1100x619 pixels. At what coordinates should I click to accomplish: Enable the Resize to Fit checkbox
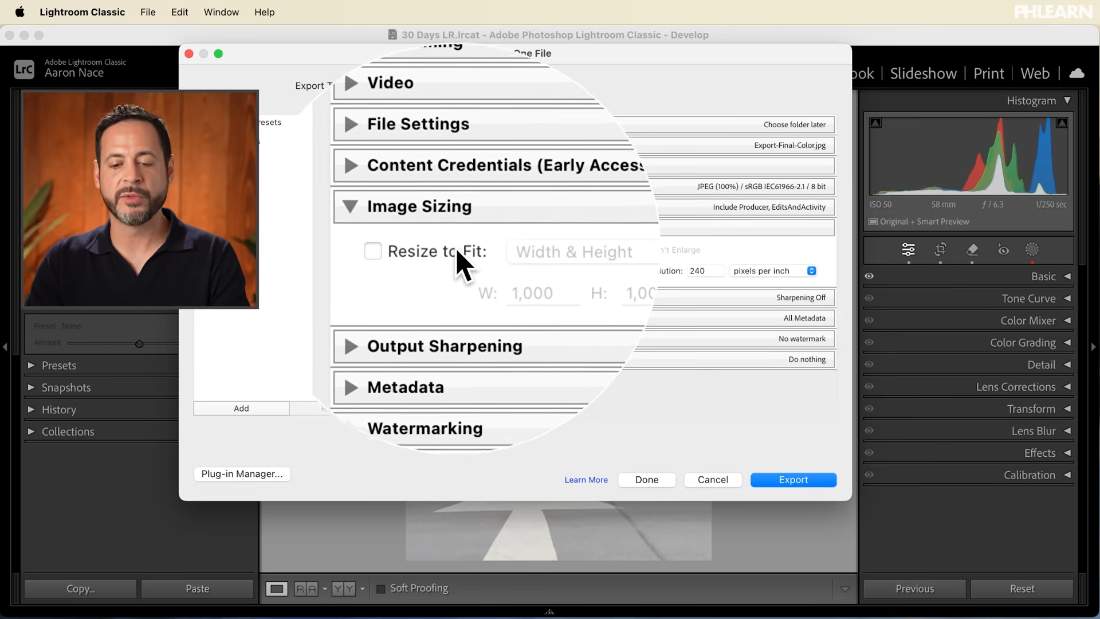click(x=373, y=251)
